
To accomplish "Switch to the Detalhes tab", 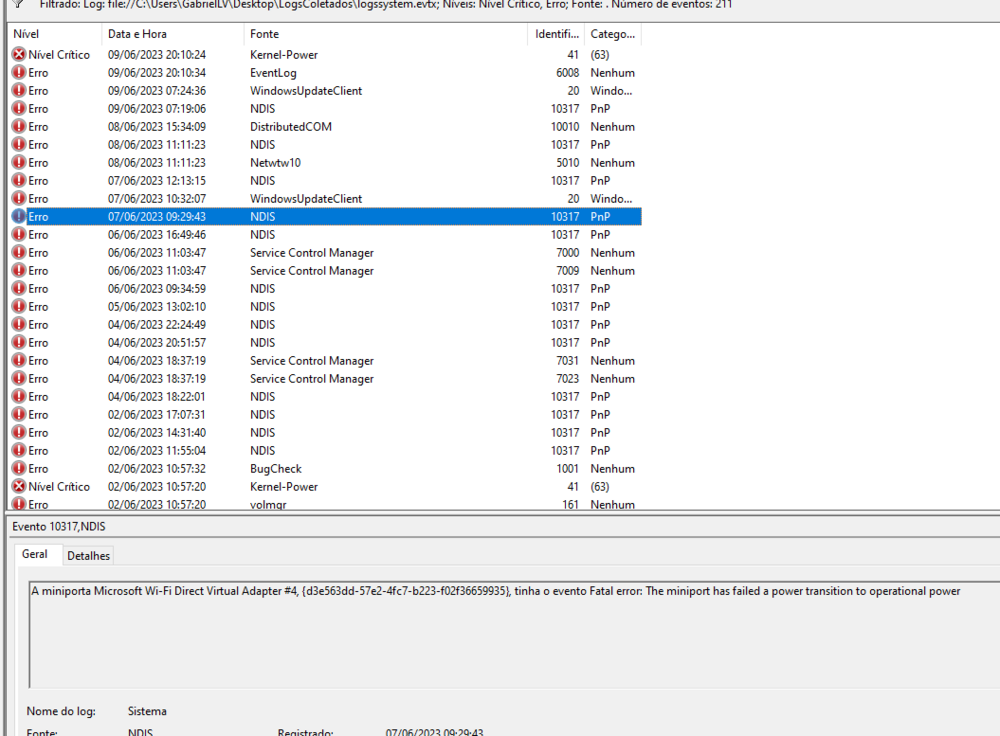I will pos(88,555).
